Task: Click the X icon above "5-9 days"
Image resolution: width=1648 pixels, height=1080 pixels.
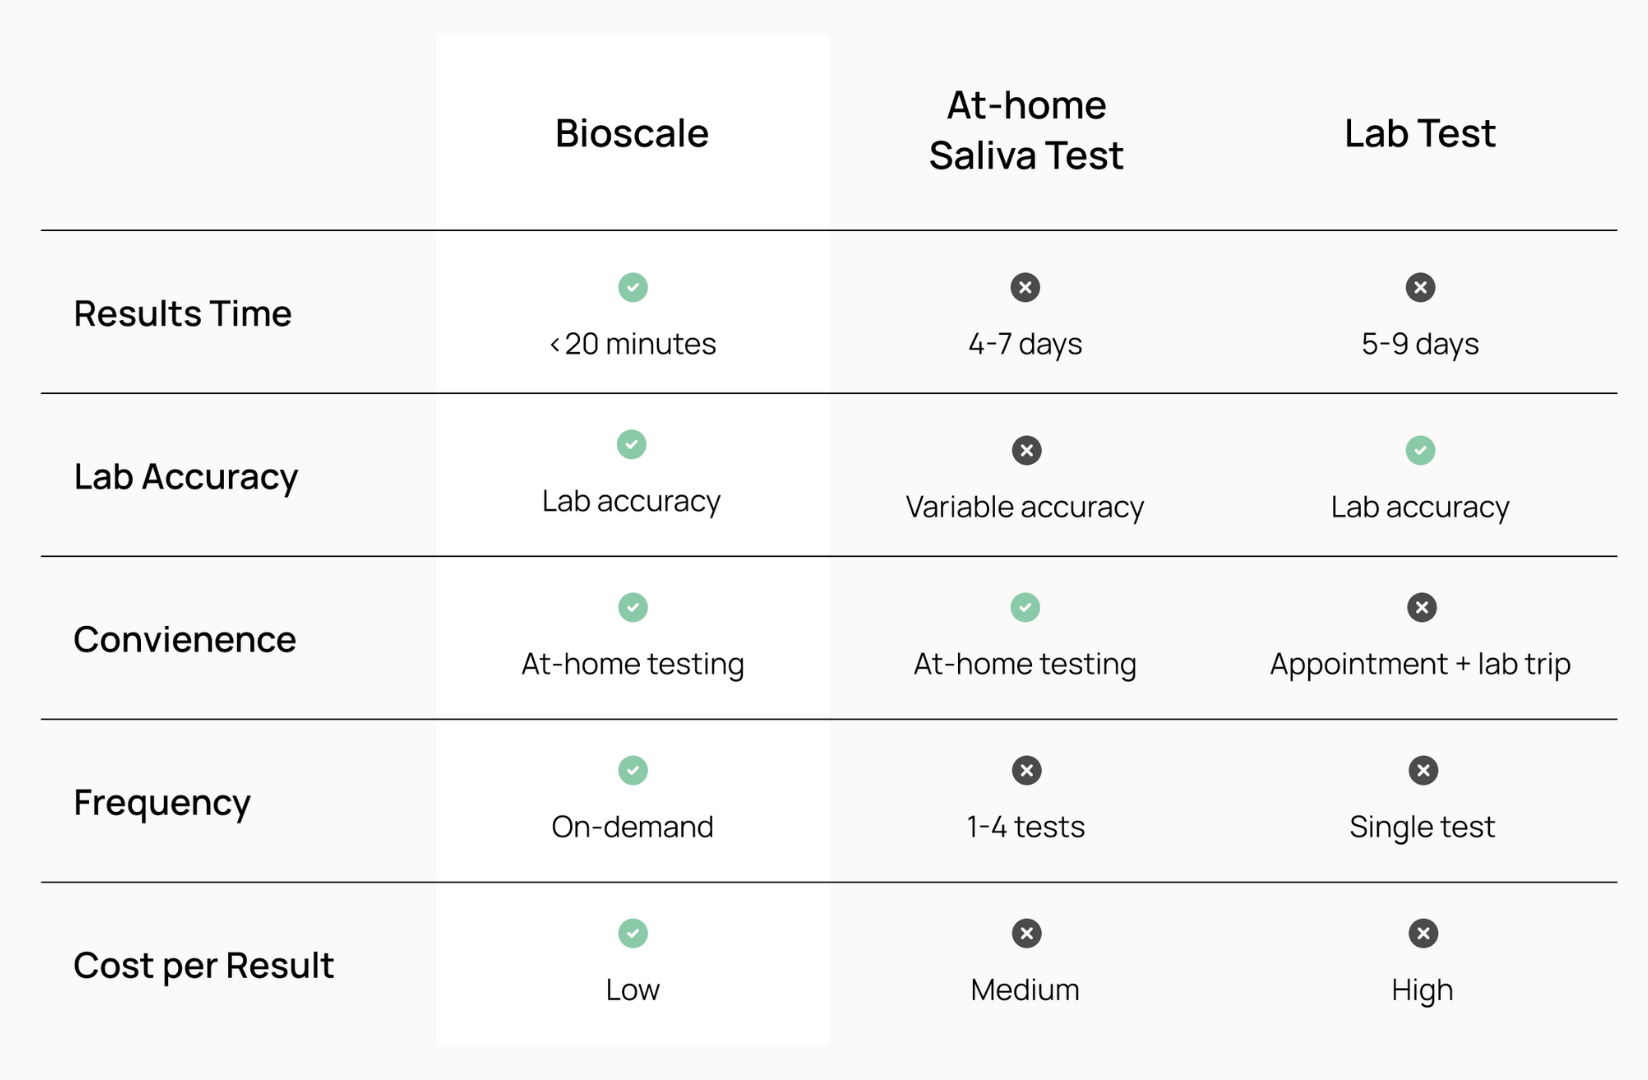Action: pos(1420,288)
